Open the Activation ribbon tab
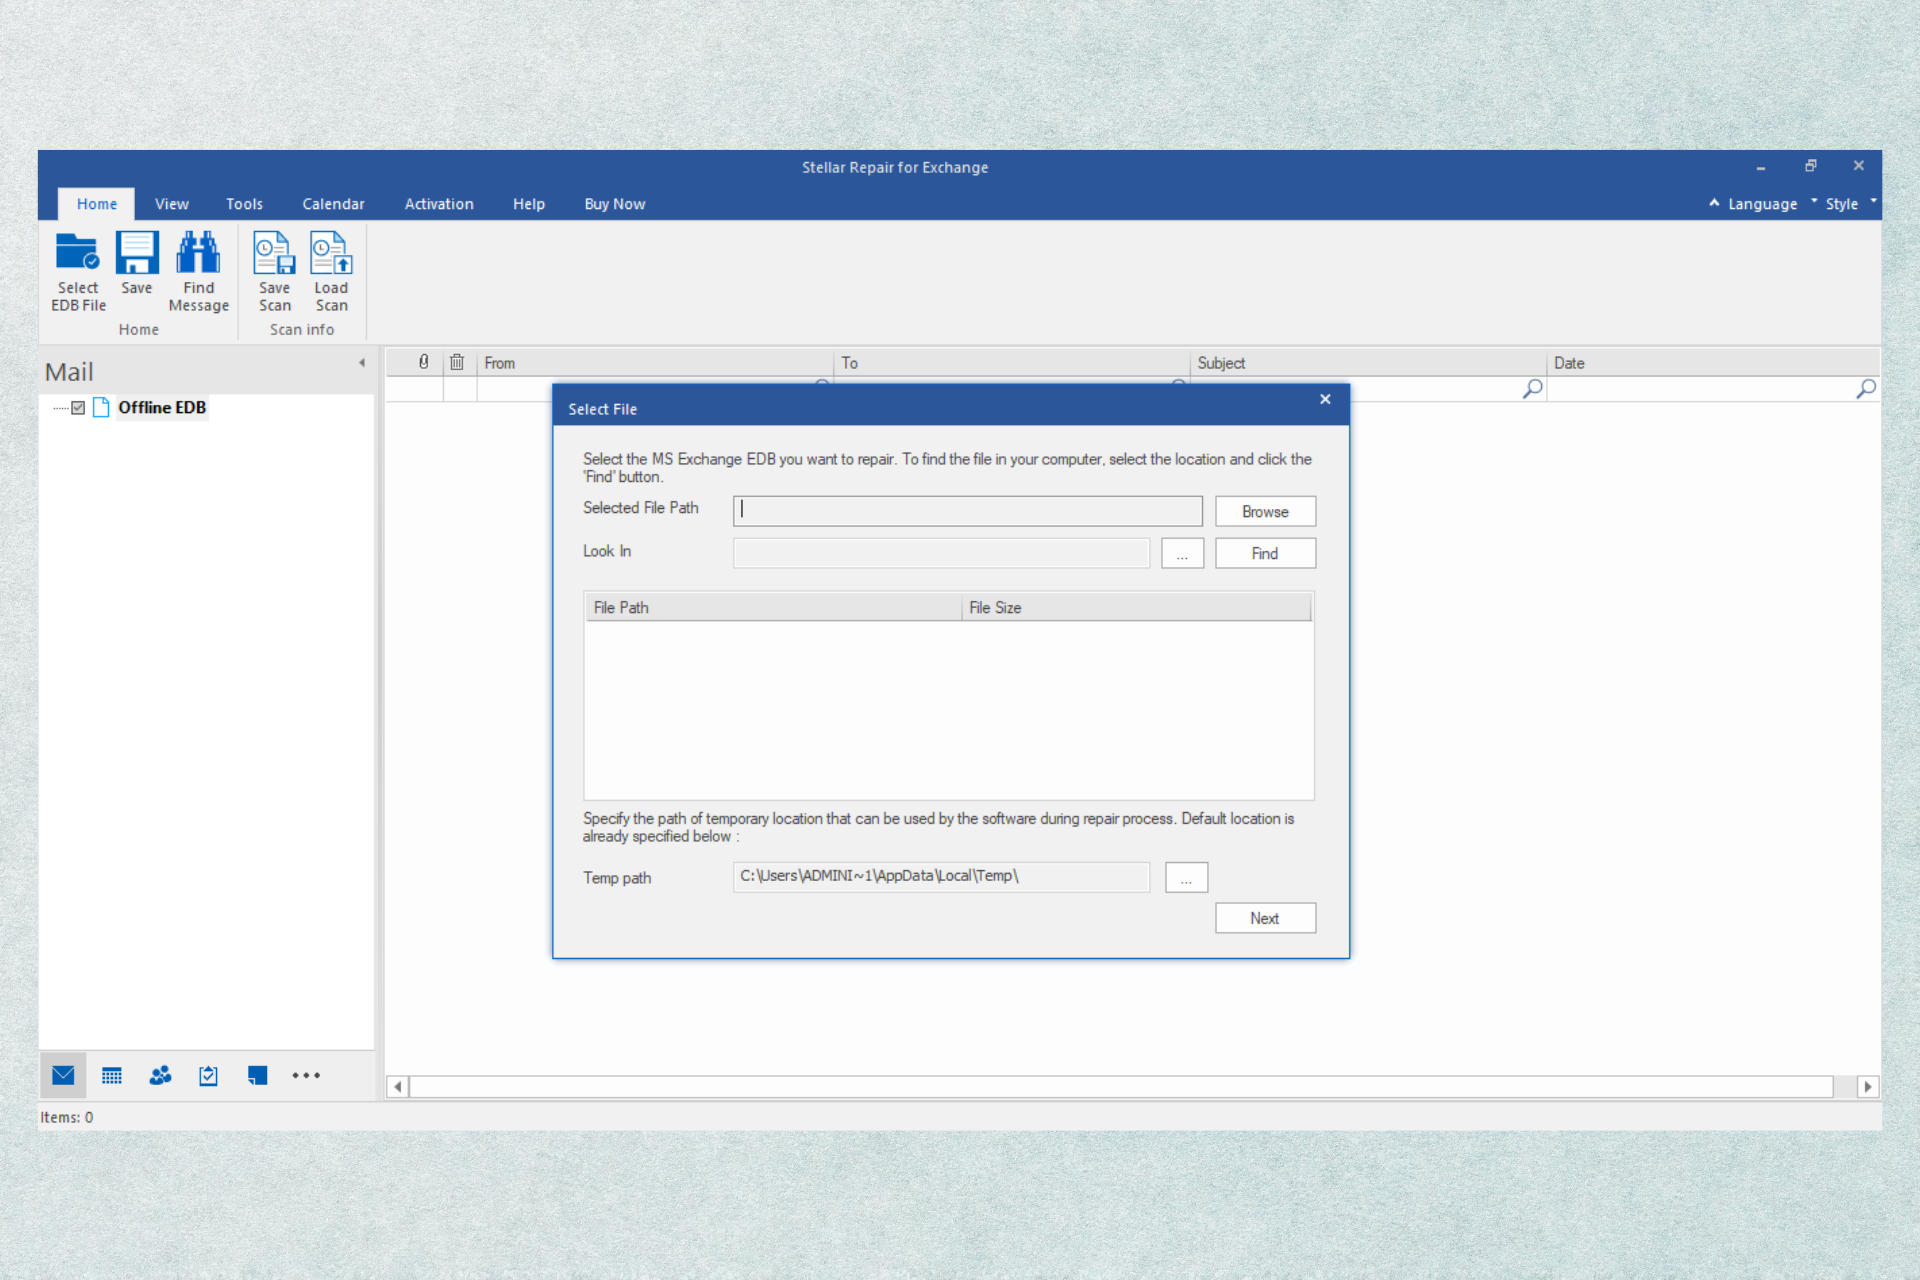 [439, 204]
